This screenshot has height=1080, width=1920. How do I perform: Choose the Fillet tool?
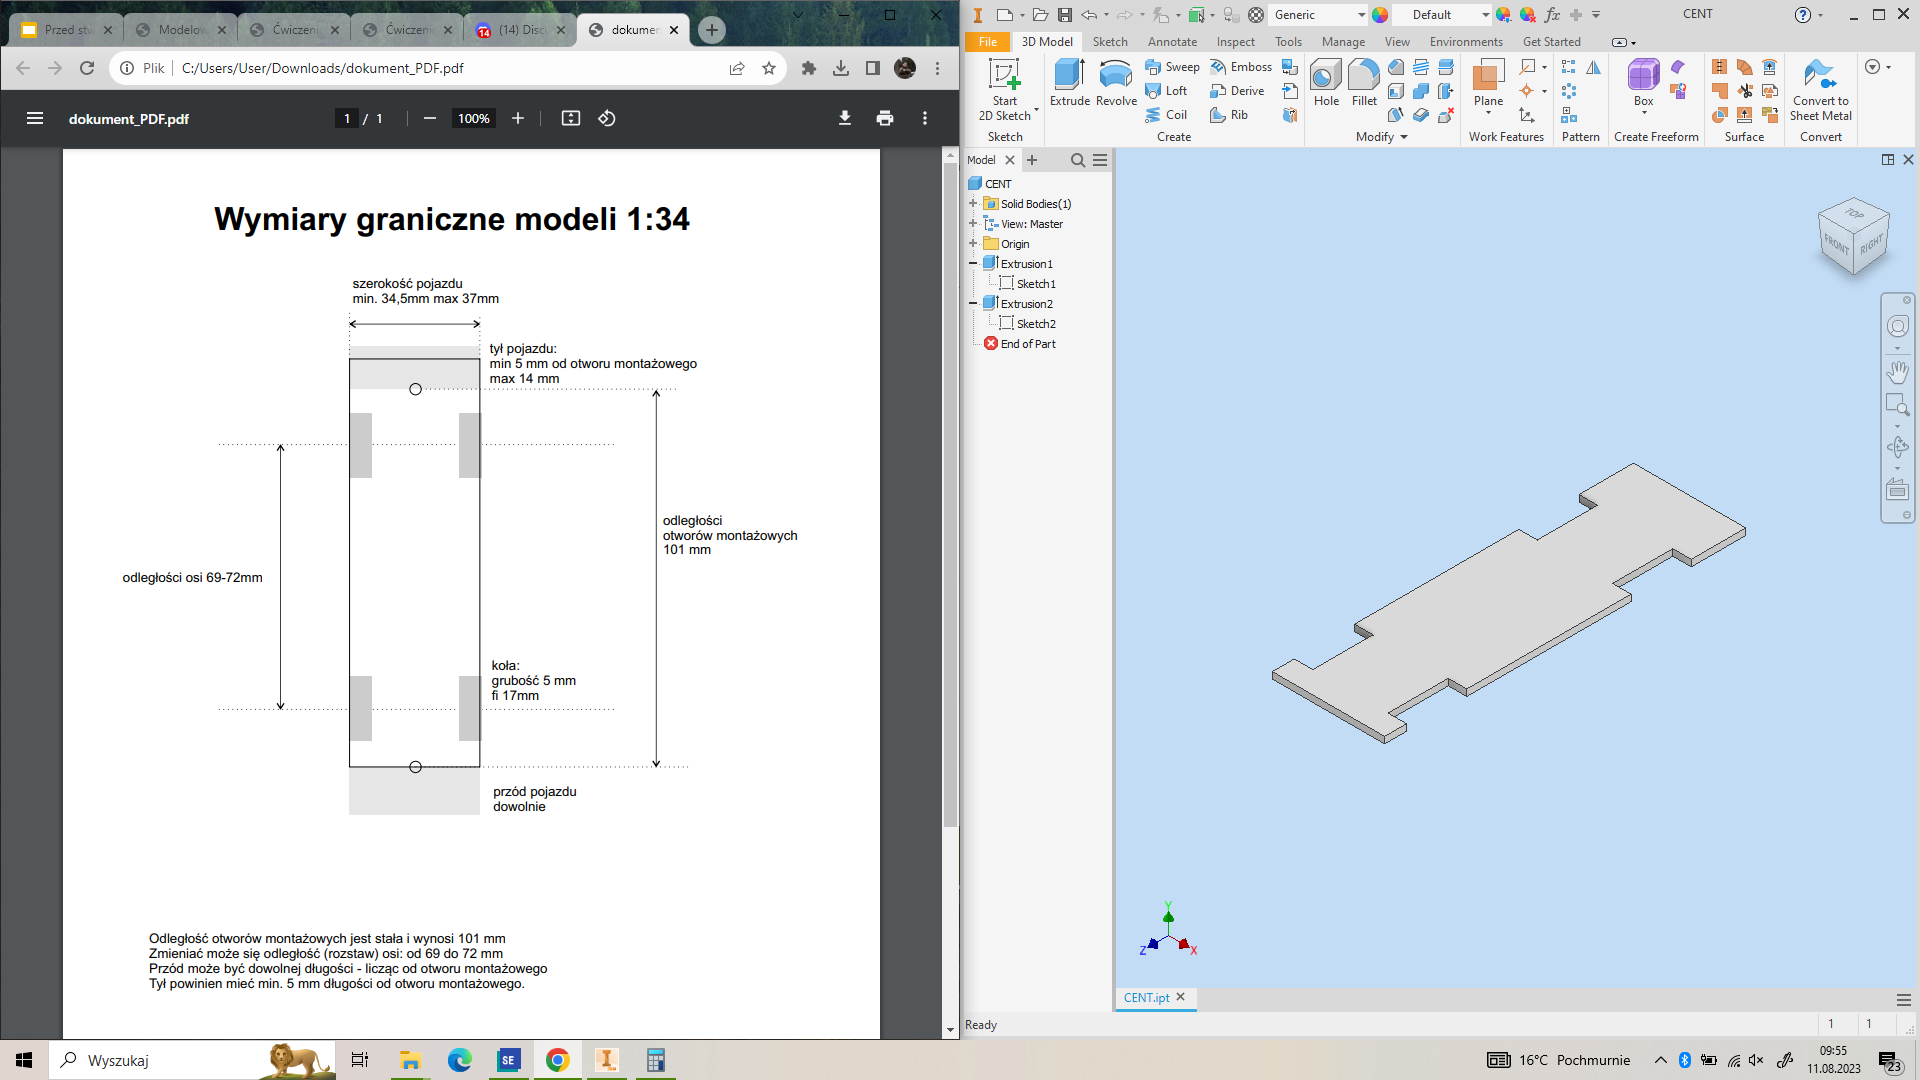pos(1364,82)
